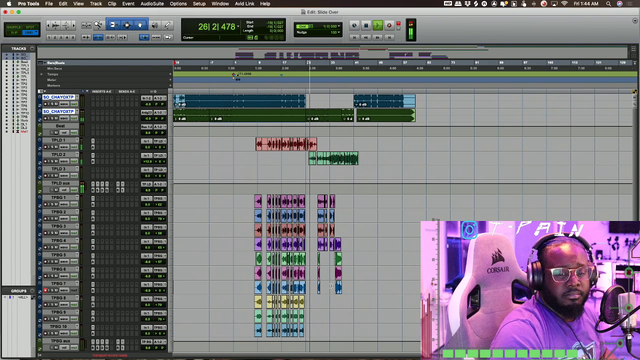Screen dimensions: 640x360
Task: Select Spot edit mode
Action: tap(31, 27)
